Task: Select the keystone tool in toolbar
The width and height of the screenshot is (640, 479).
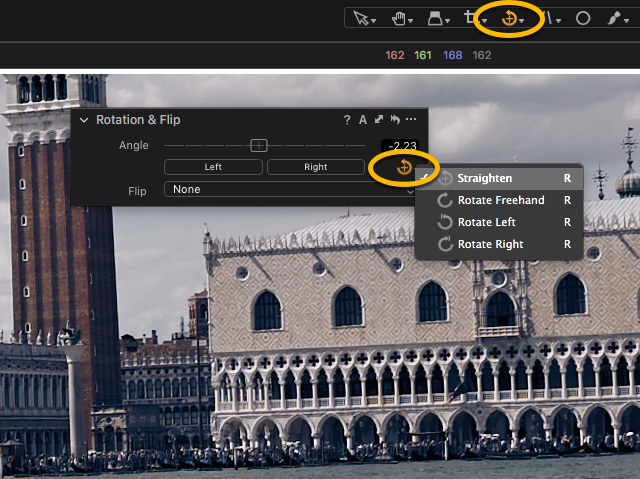Action: 438,18
